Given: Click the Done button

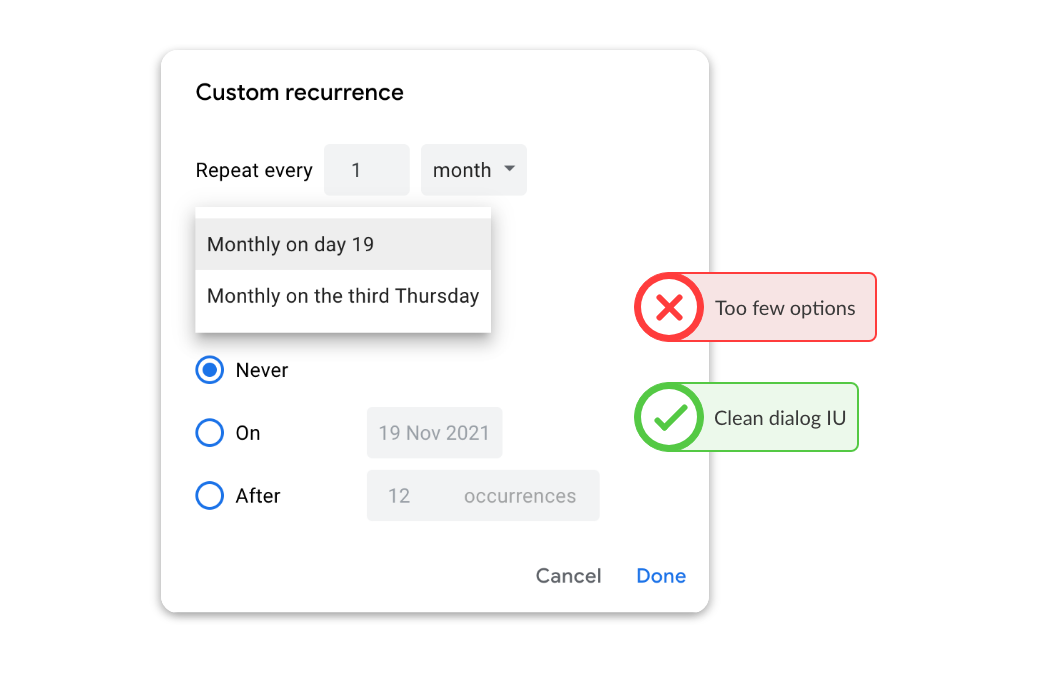Looking at the screenshot, I should 661,576.
